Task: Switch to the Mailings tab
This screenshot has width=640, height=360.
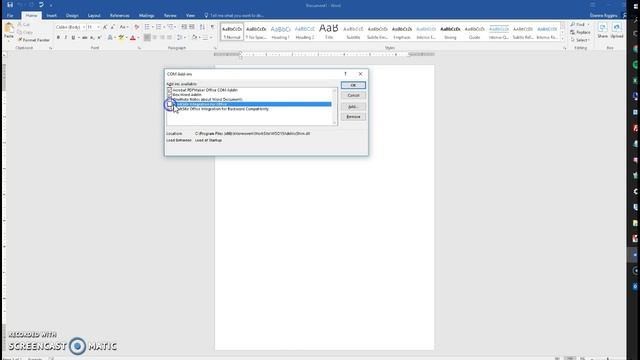Action: [147, 16]
